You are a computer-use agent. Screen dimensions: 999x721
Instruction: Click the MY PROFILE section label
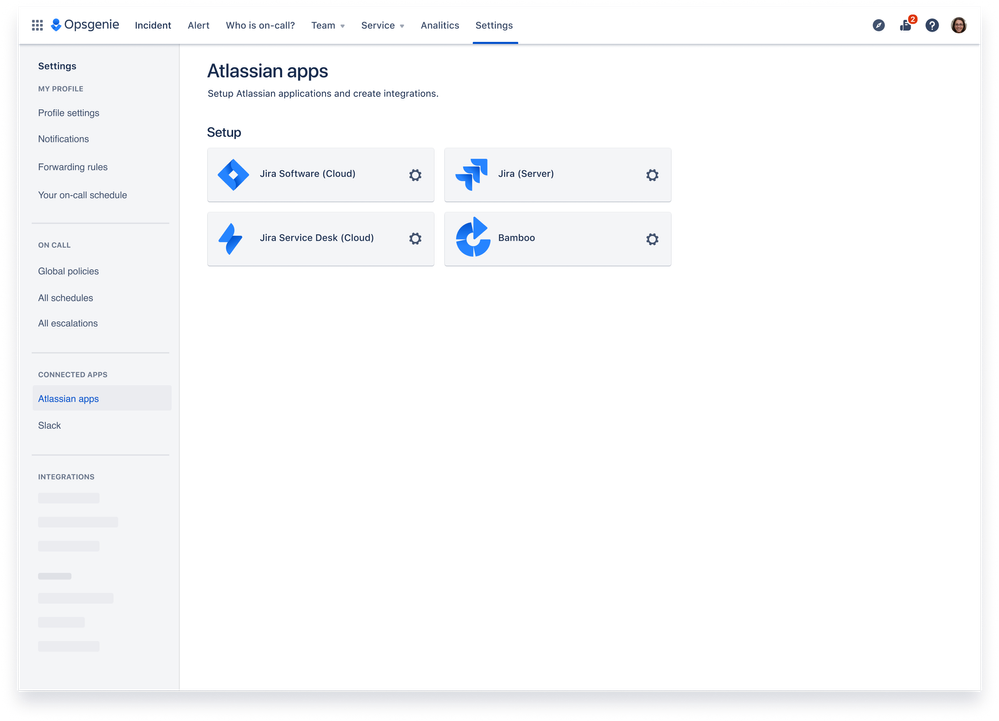pyautogui.click(x=61, y=89)
